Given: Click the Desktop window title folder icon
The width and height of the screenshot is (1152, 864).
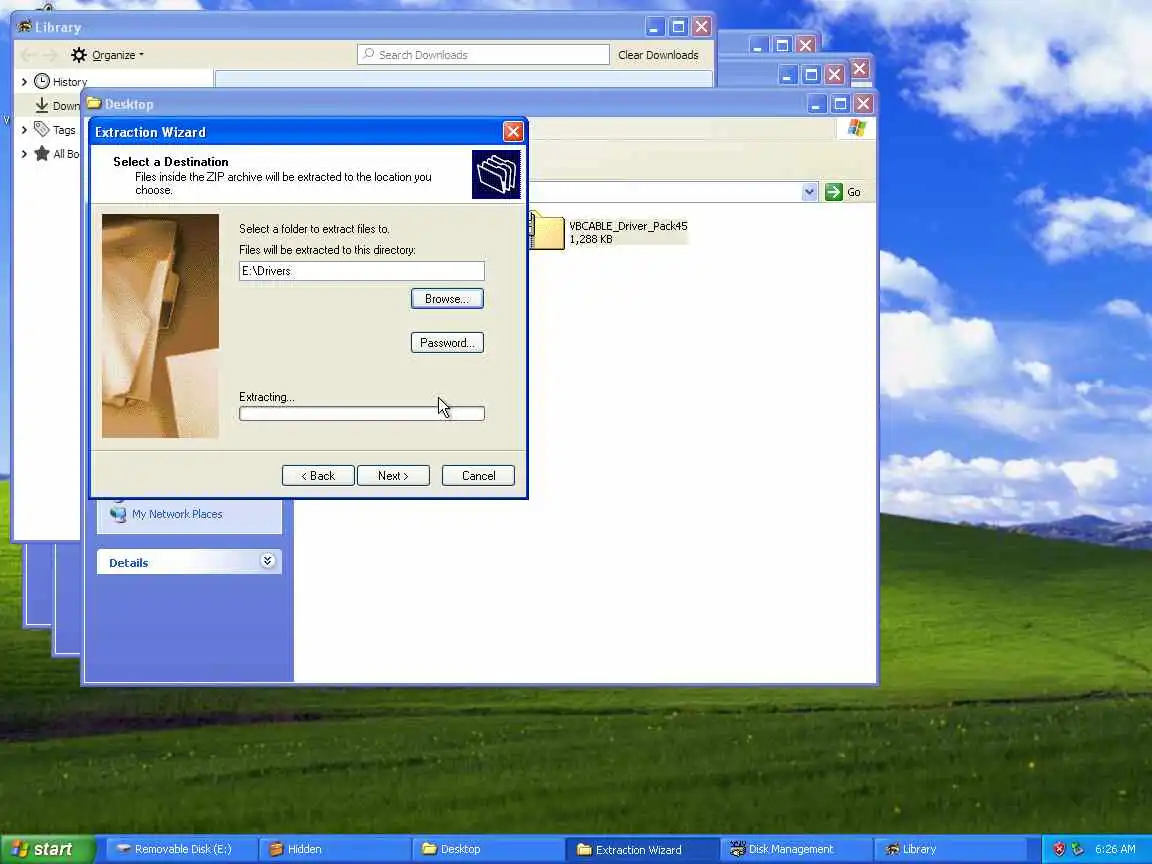Looking at the screenshot, I should click(x=94, y=103).
